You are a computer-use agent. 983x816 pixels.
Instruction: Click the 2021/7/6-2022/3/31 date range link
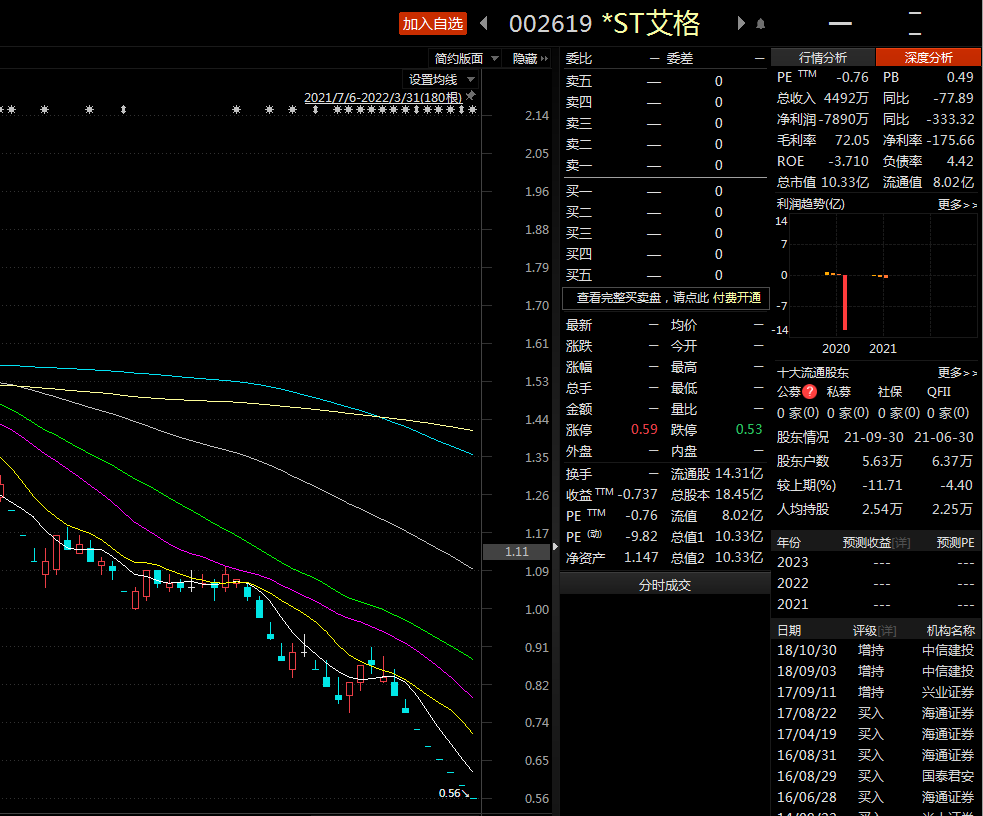click(383, 97)
